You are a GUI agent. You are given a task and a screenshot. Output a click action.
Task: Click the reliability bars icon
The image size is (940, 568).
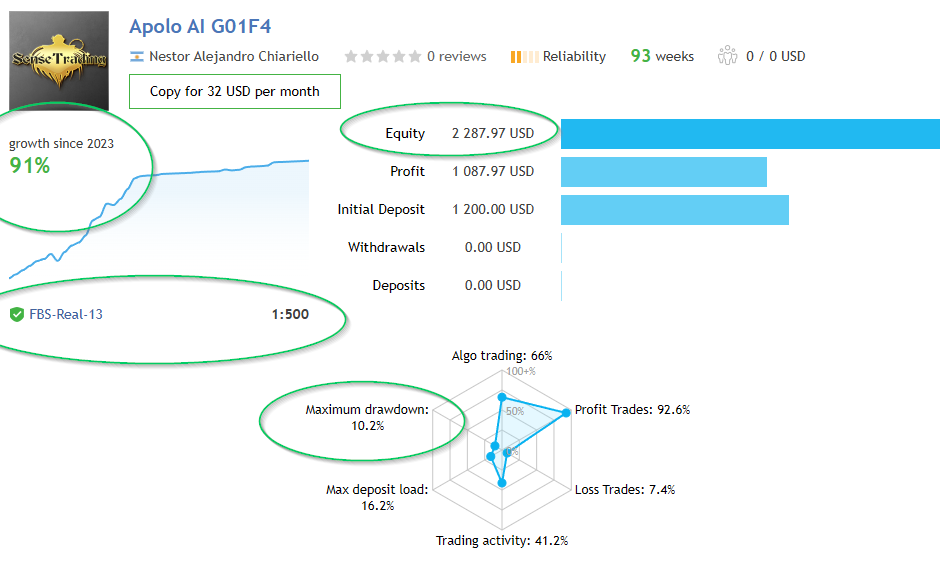pos(523,57)
